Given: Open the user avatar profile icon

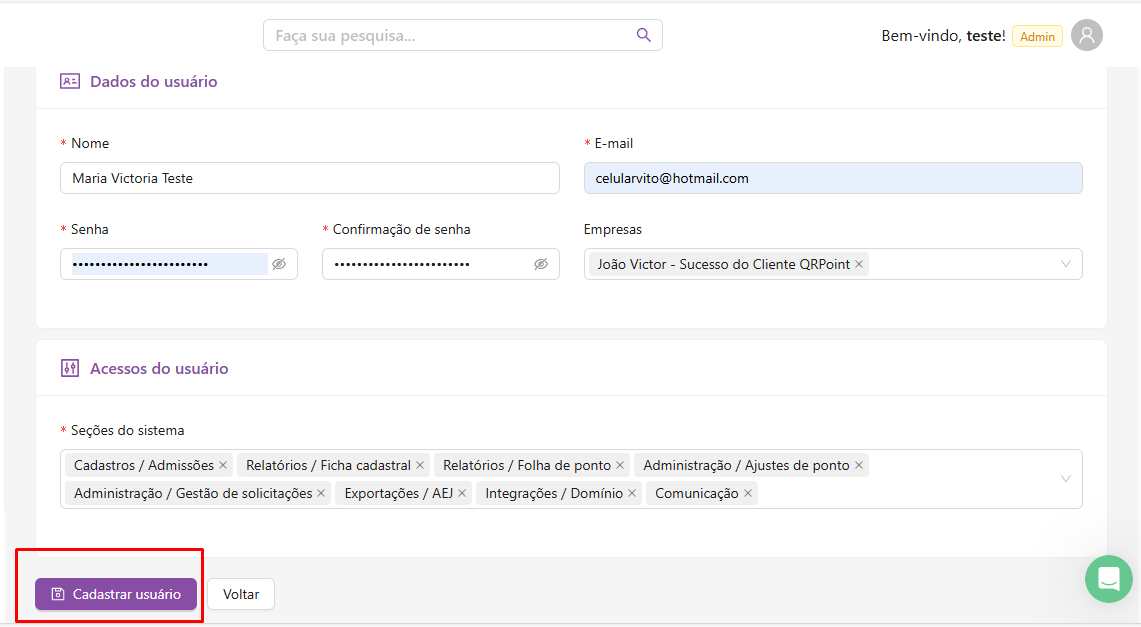Looking at the screenshot, I should 1086,35.
